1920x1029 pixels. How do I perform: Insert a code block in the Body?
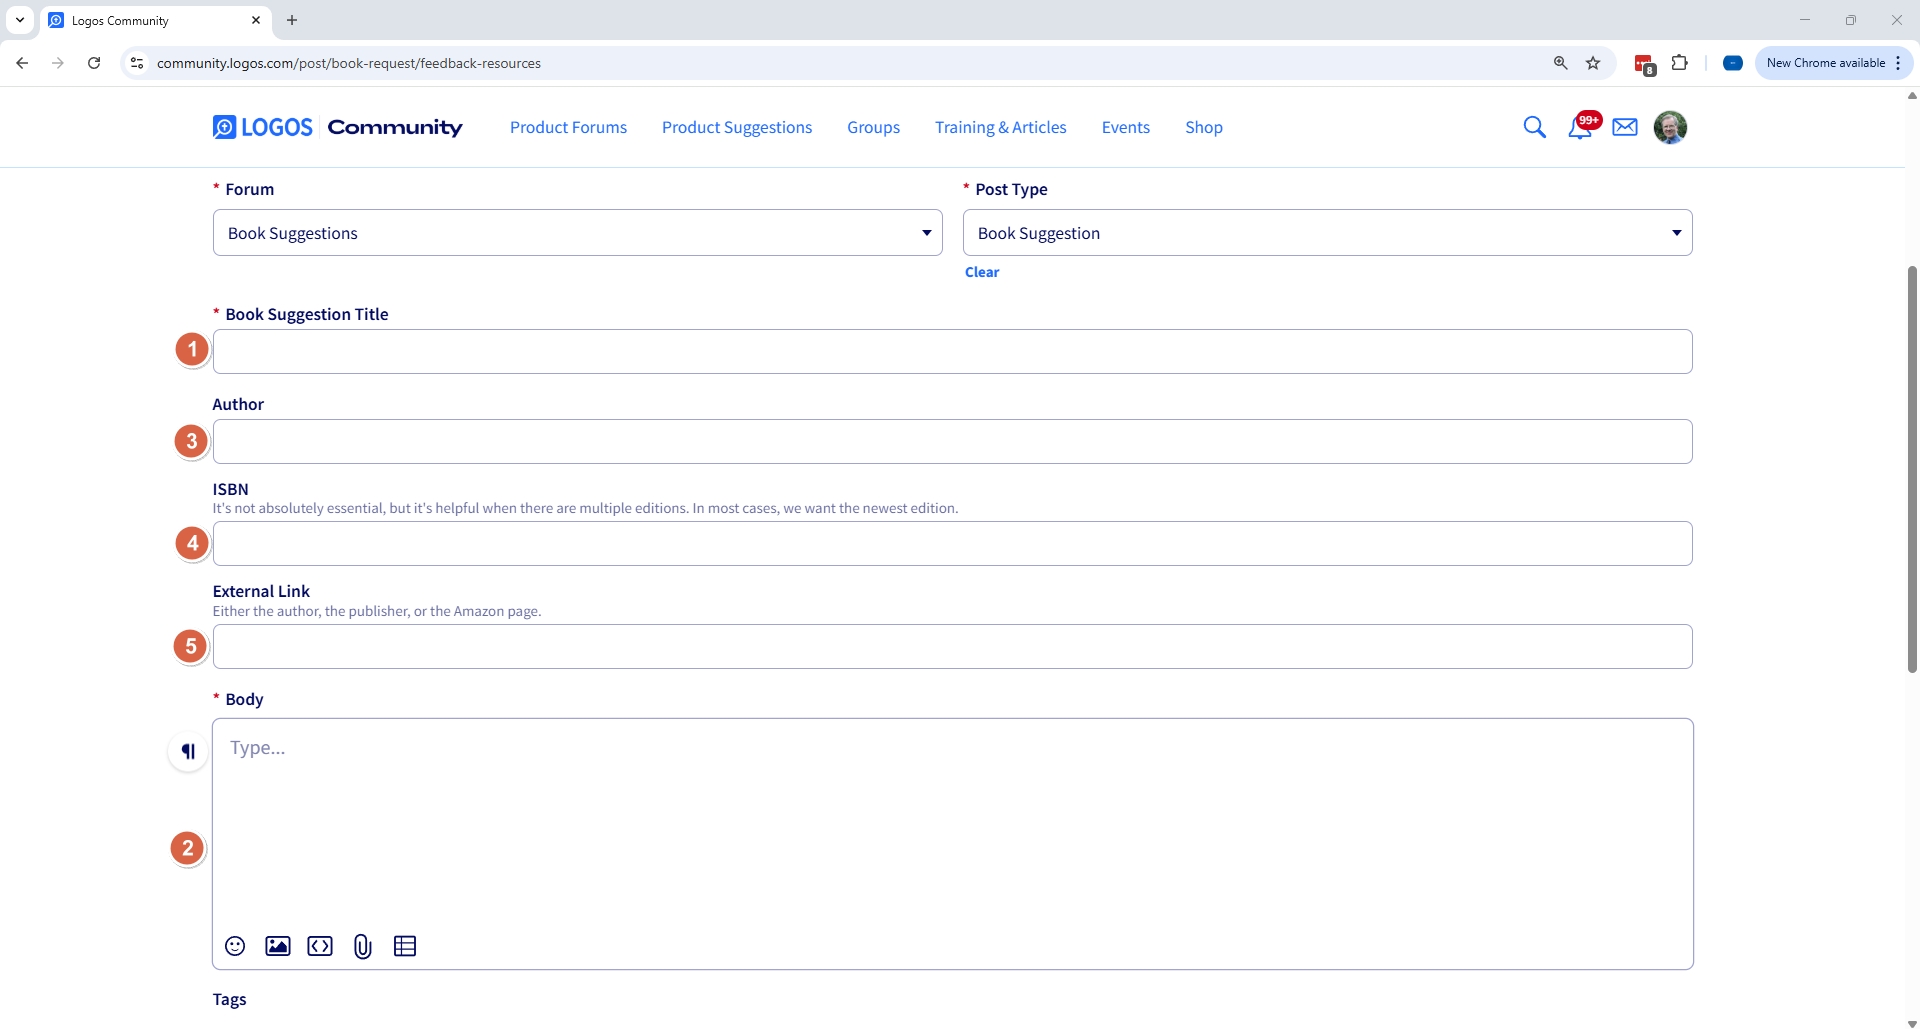pos(320,946)
